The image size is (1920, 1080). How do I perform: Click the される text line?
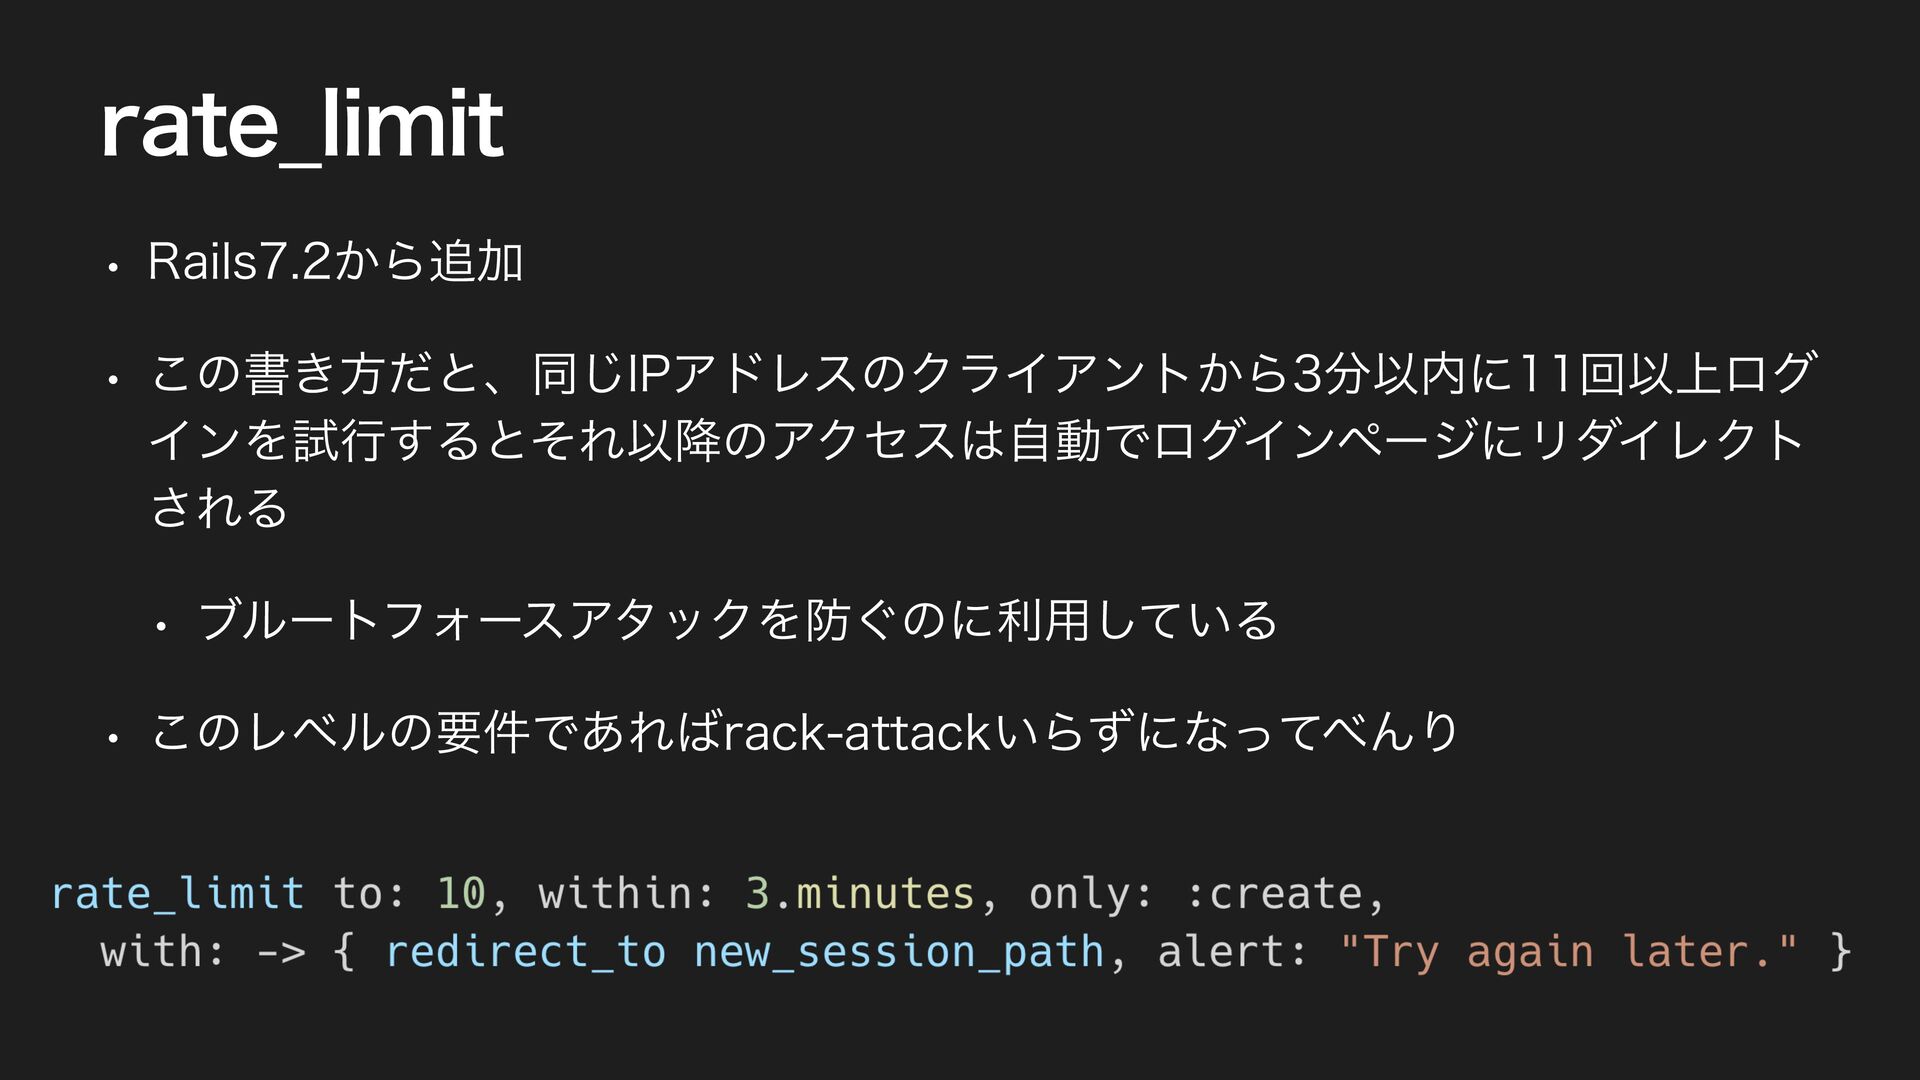coord(219,508)
